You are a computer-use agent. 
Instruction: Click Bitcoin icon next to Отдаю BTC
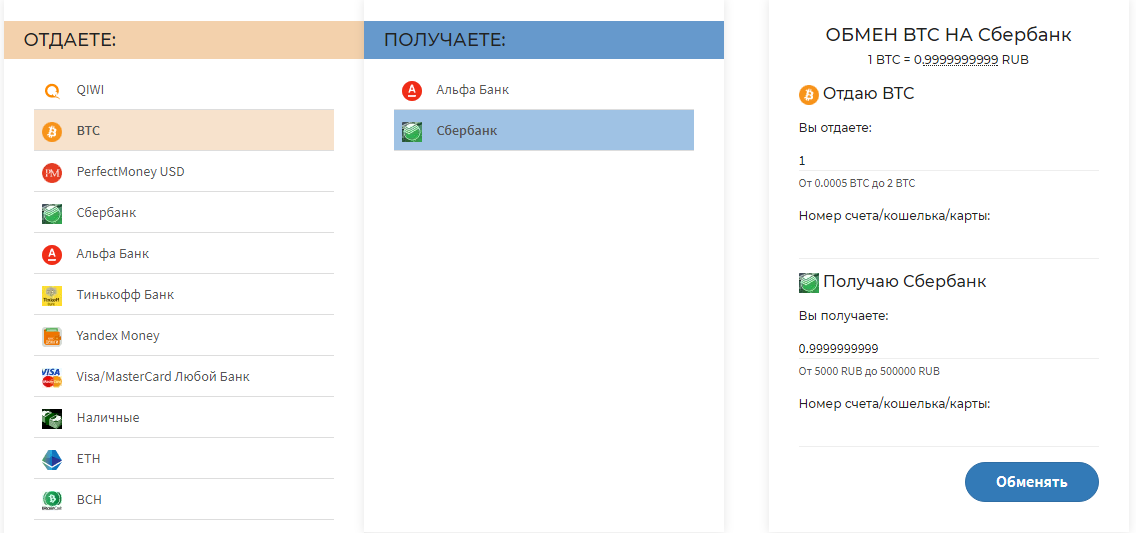pos(809,94)
